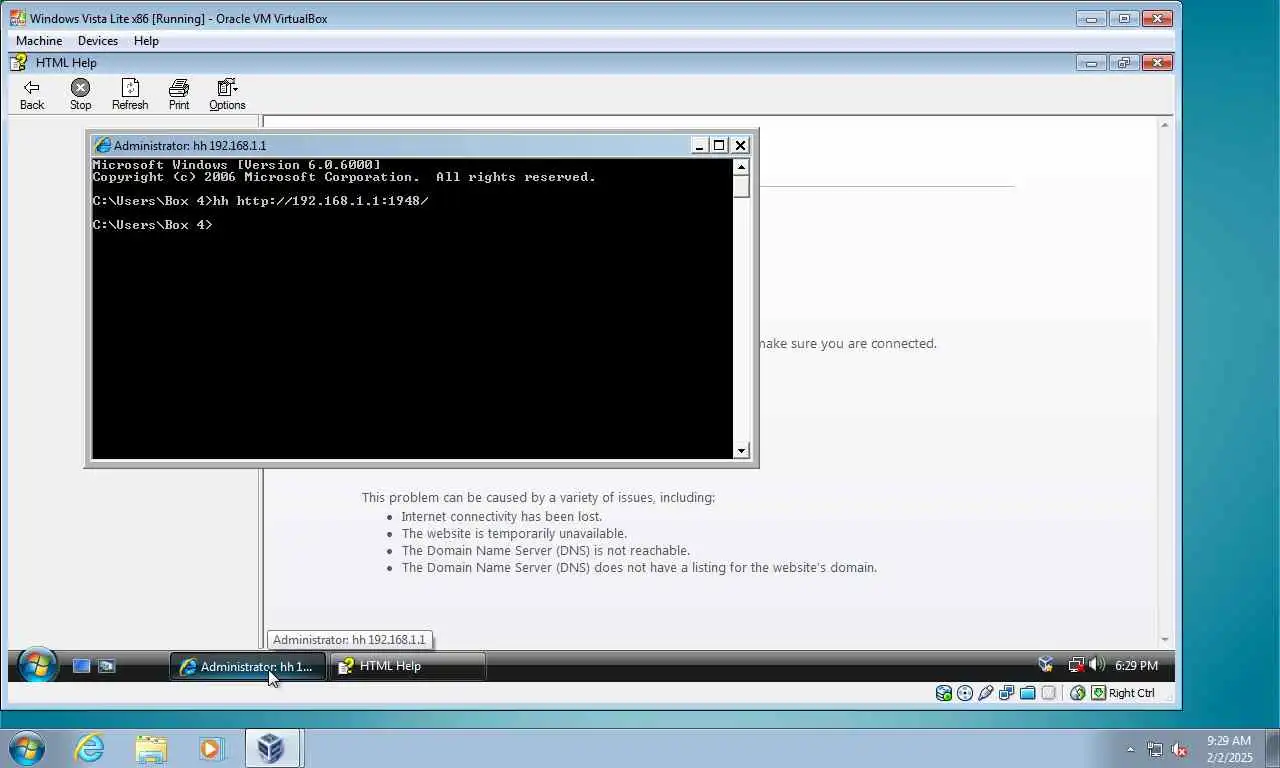Viewport: 1280px width, 768px height.
Task: Click the command prompt title bar icon
Action: 102,145
